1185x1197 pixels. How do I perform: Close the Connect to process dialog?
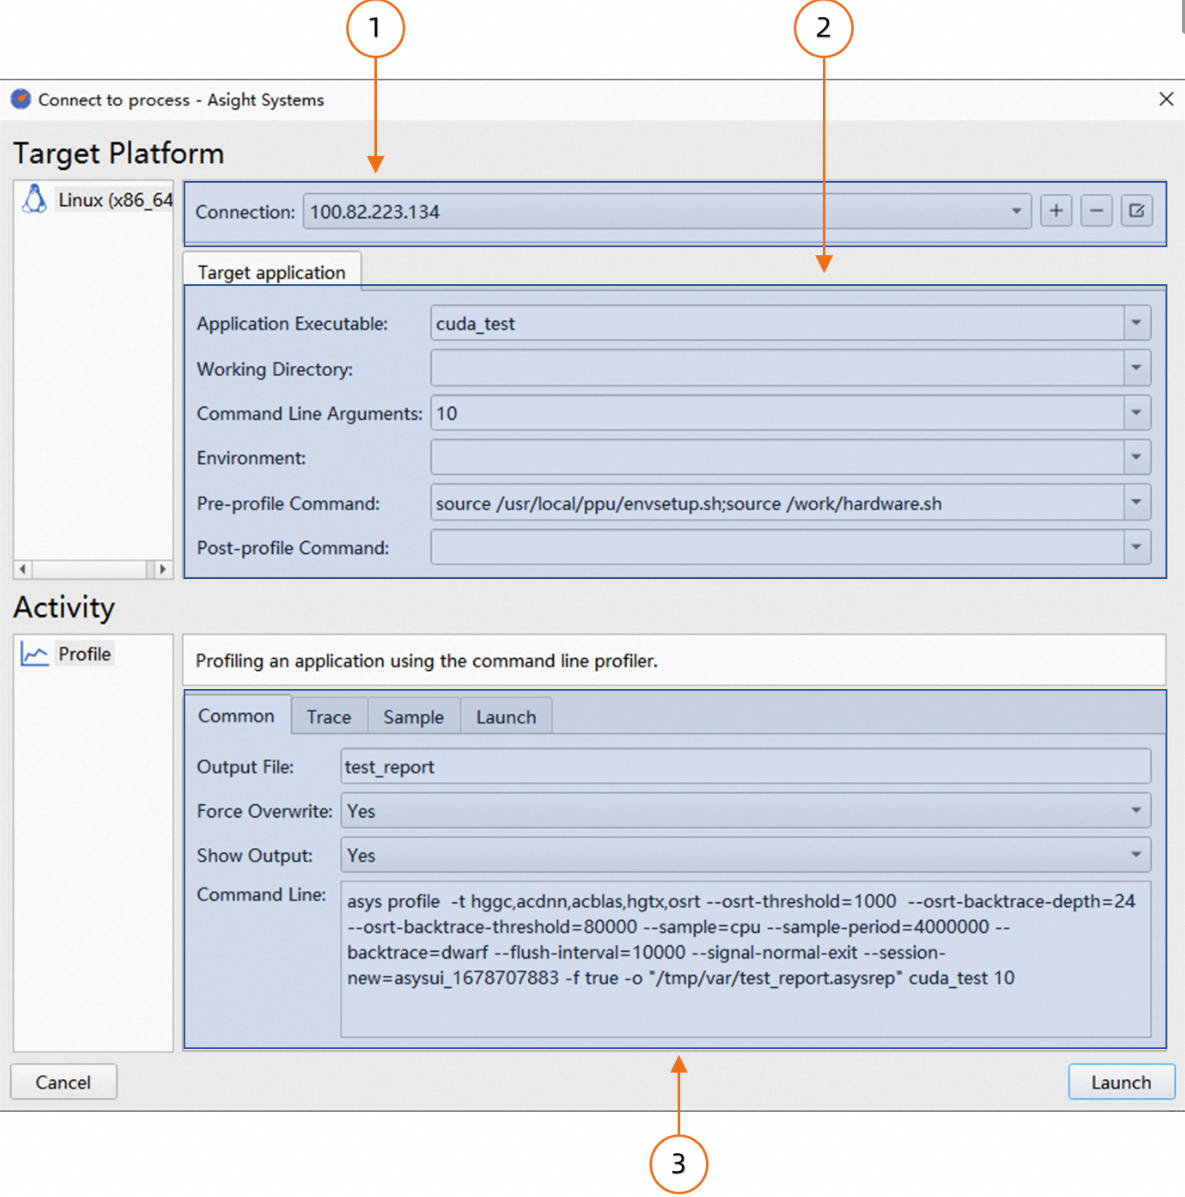[x=1166, y=99]
